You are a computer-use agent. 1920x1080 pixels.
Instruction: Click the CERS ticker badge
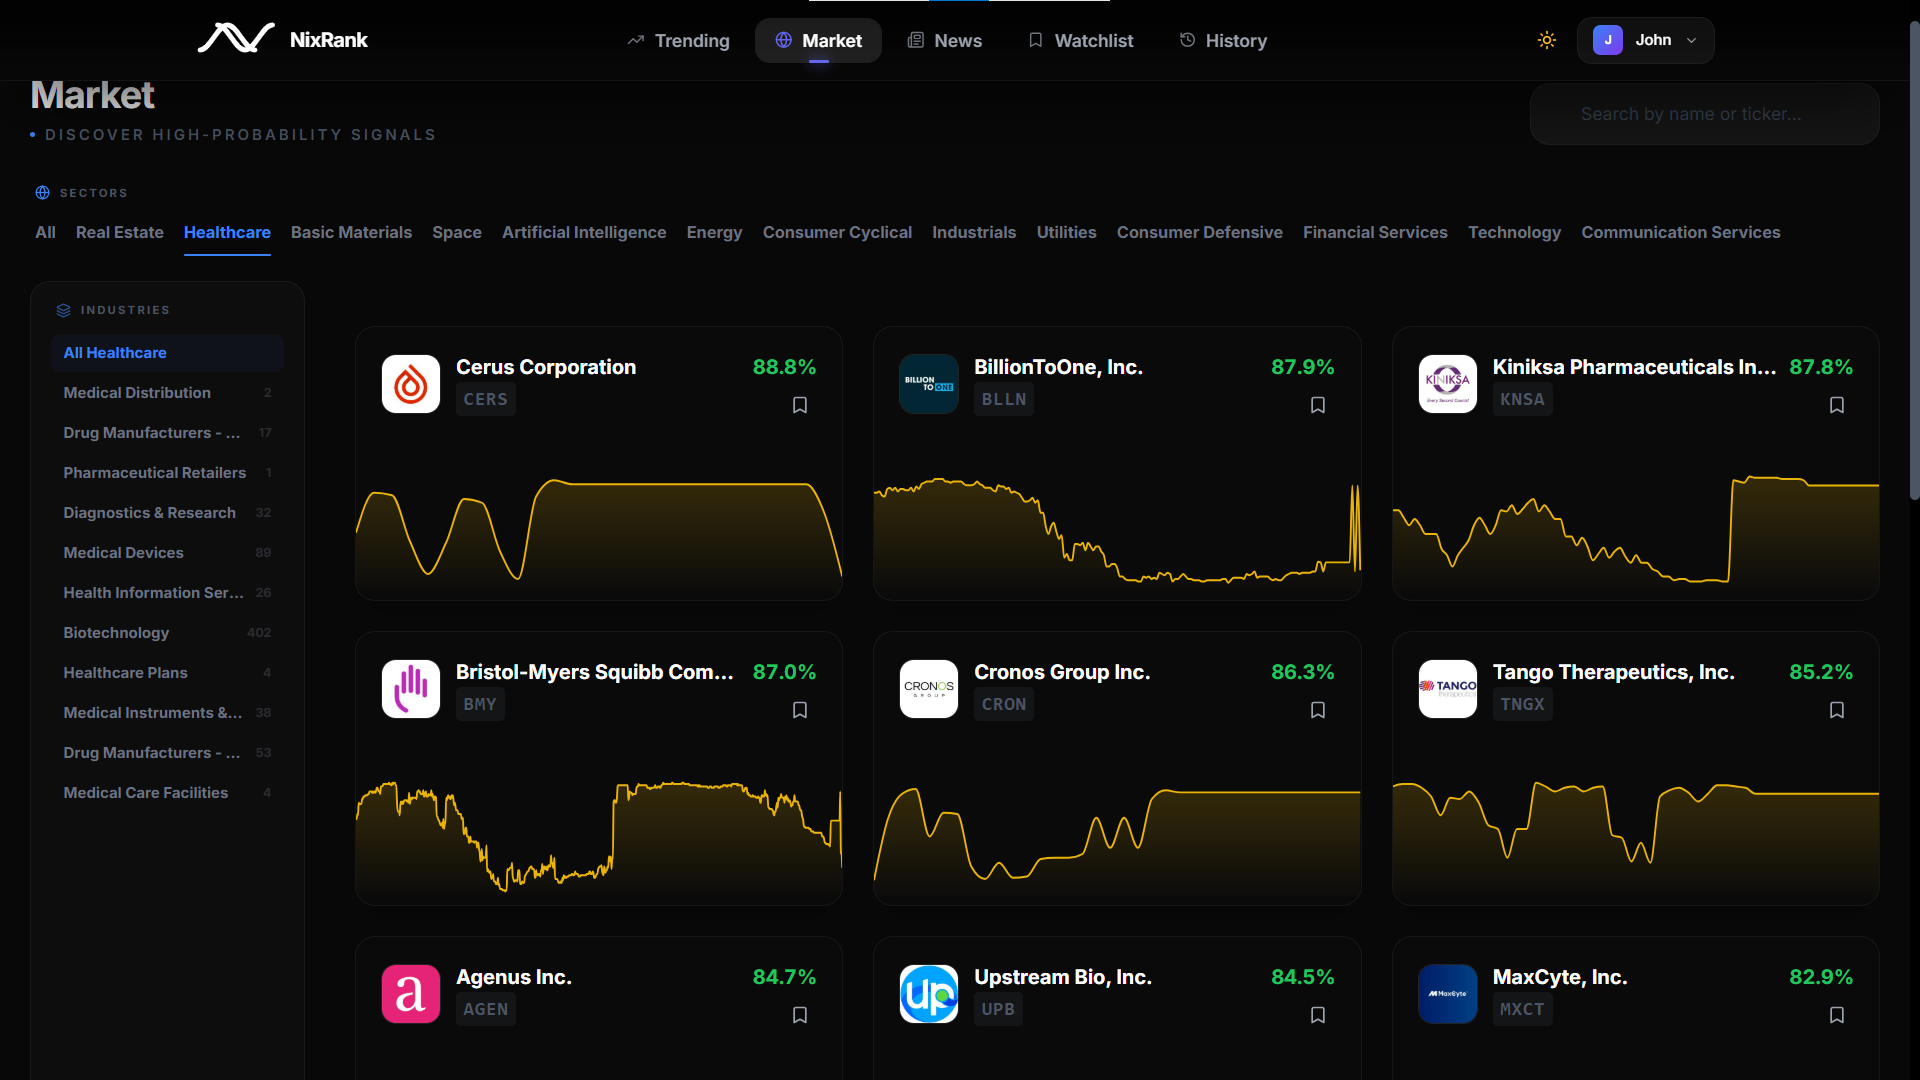[486, 399]
